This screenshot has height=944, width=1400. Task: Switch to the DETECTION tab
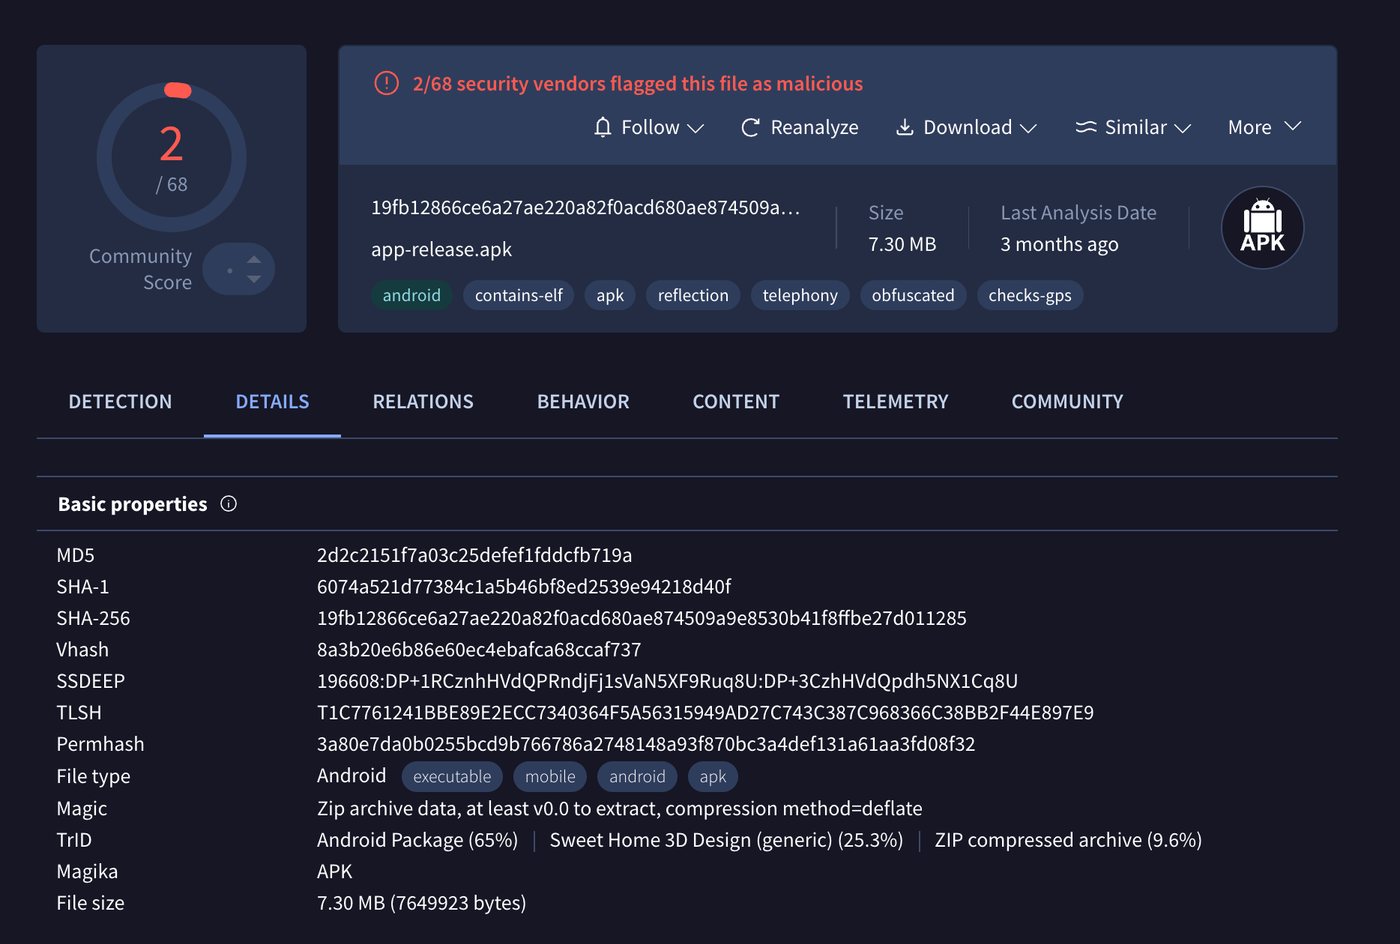tap(120, 401)
